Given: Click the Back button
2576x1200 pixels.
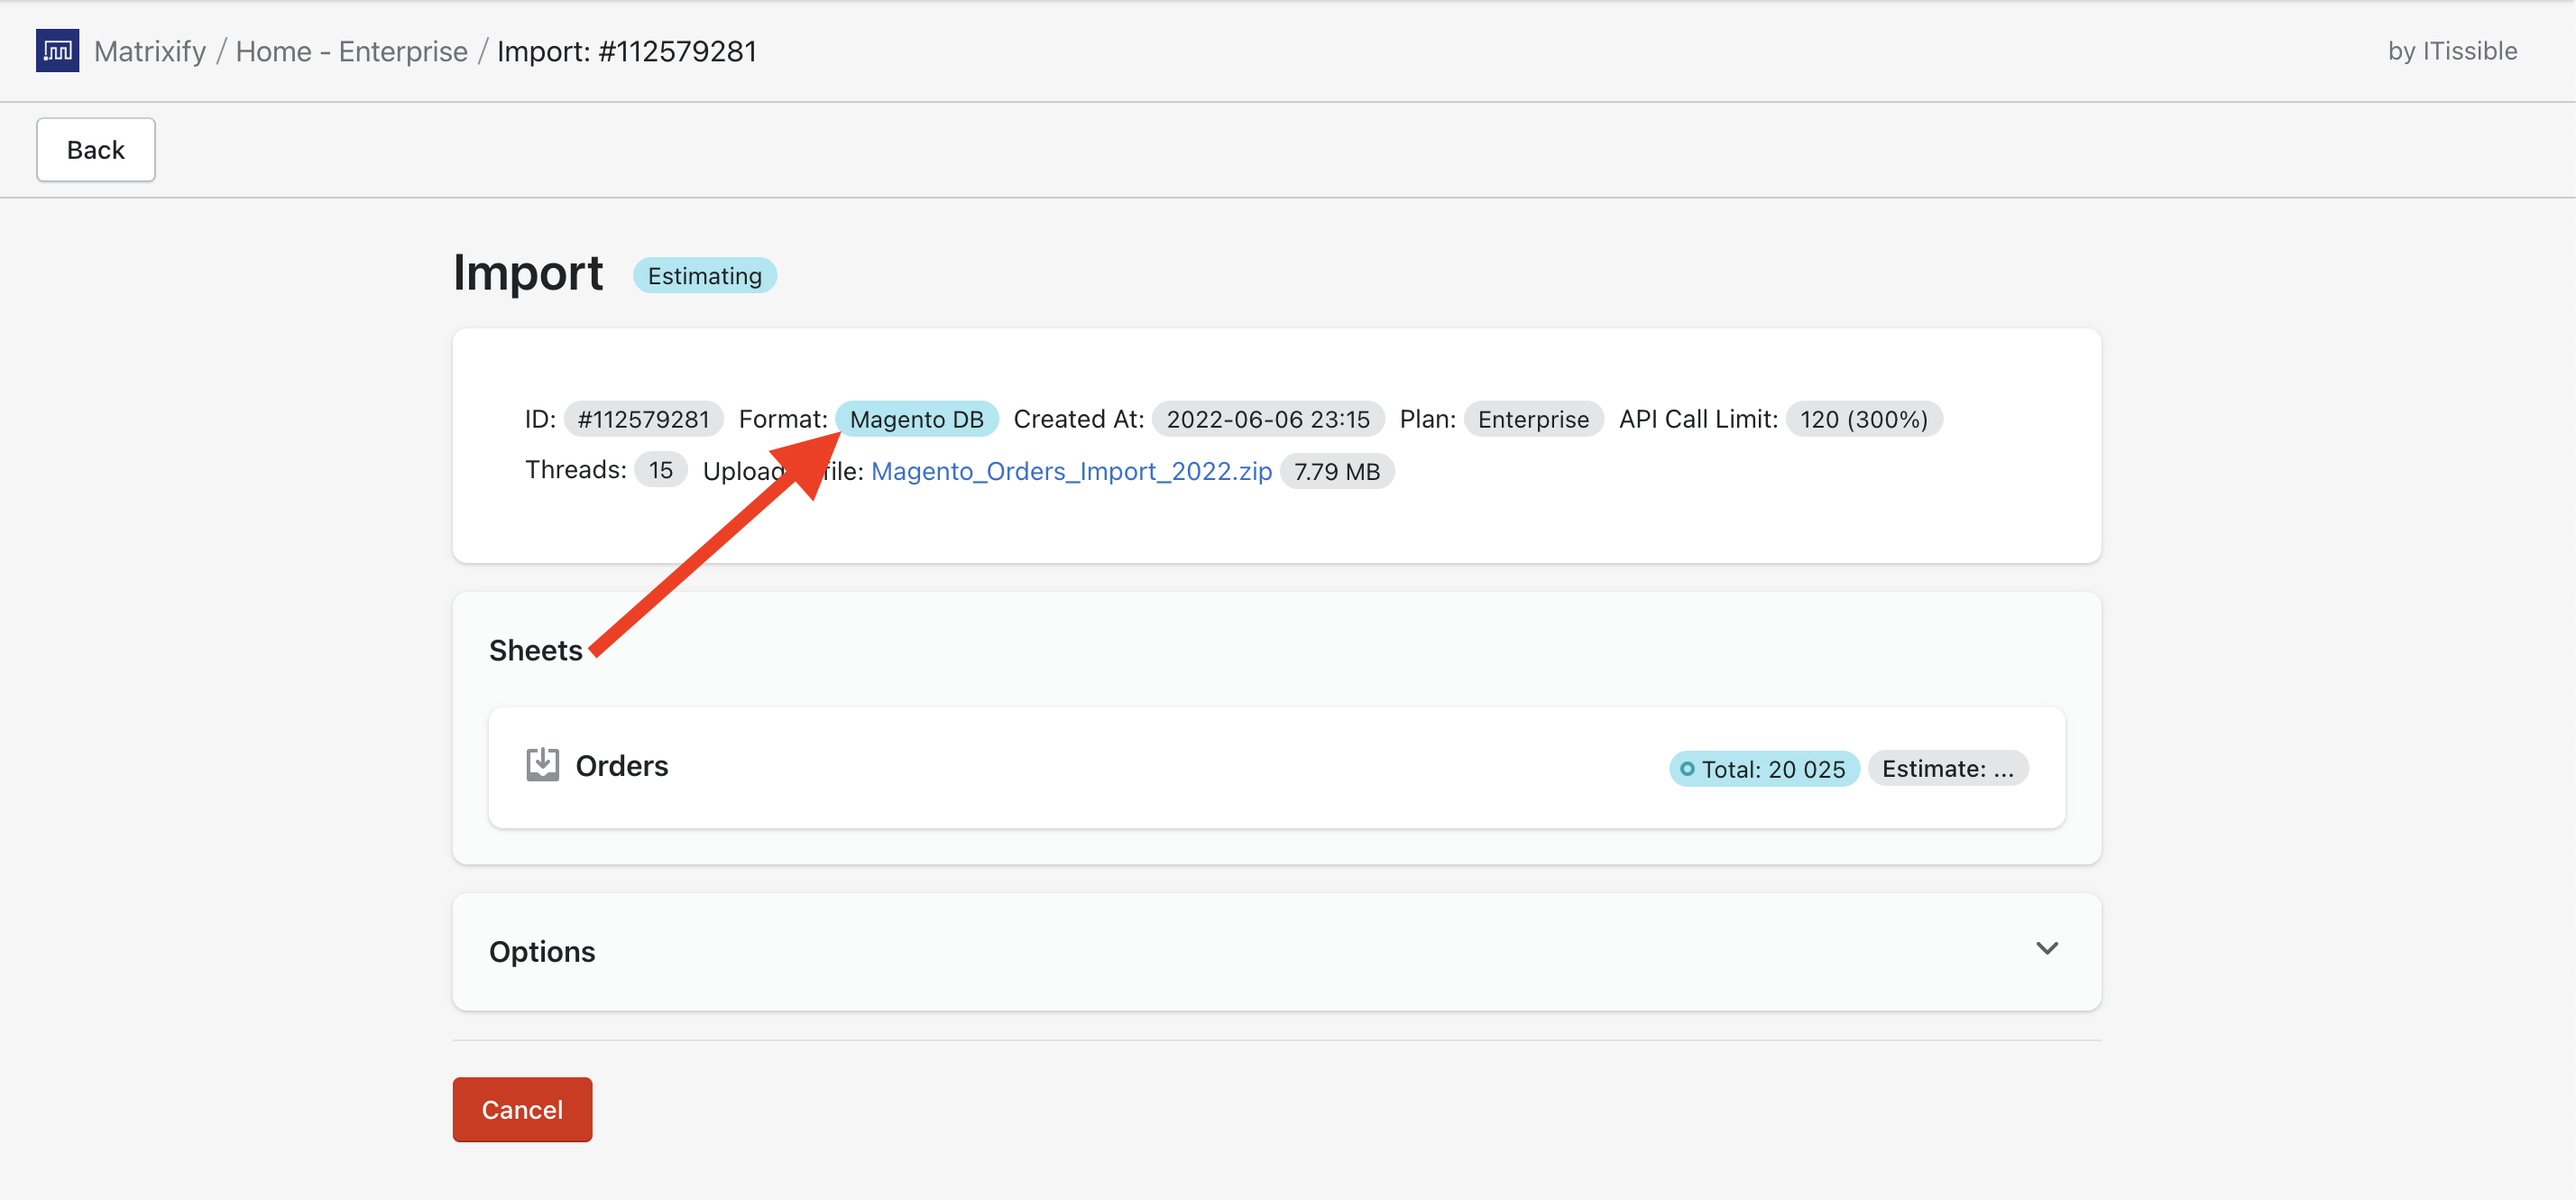Looking at the screenshot, I should 96,148.
